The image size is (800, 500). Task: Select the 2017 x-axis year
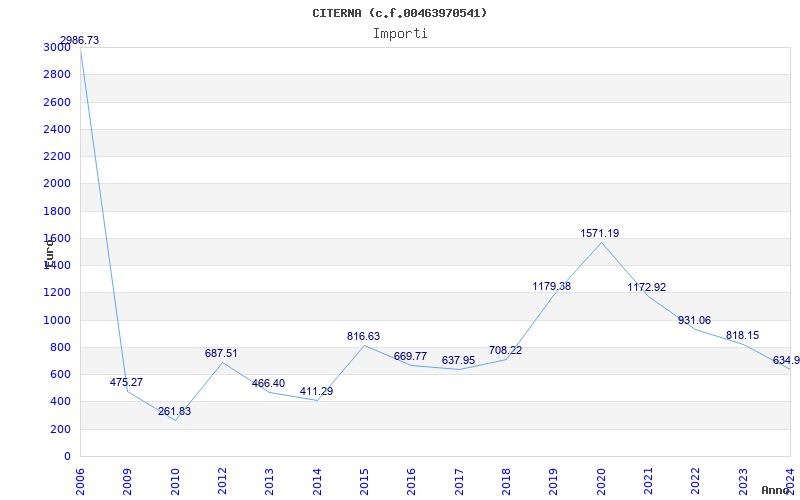[x=459, y=482]
